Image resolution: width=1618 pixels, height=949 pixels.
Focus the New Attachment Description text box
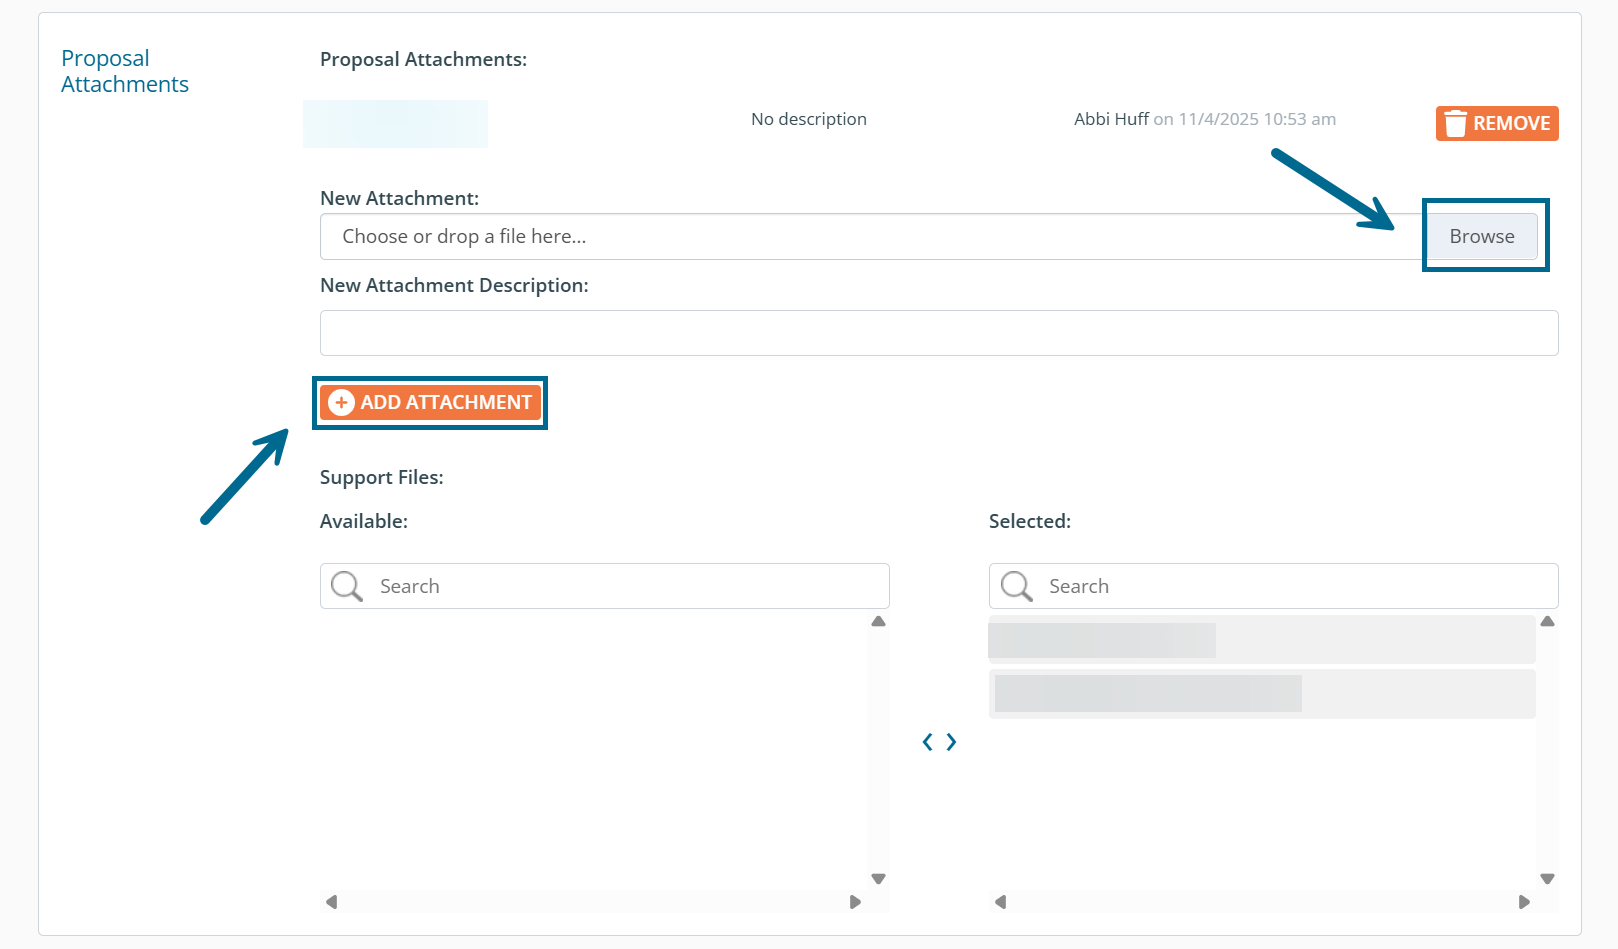938,333
